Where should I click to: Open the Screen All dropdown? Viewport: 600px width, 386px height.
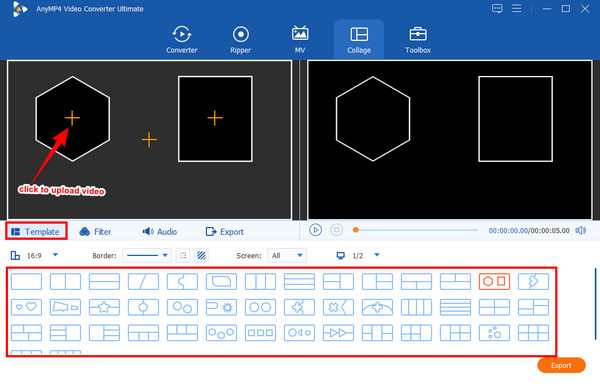coord(287,255)
